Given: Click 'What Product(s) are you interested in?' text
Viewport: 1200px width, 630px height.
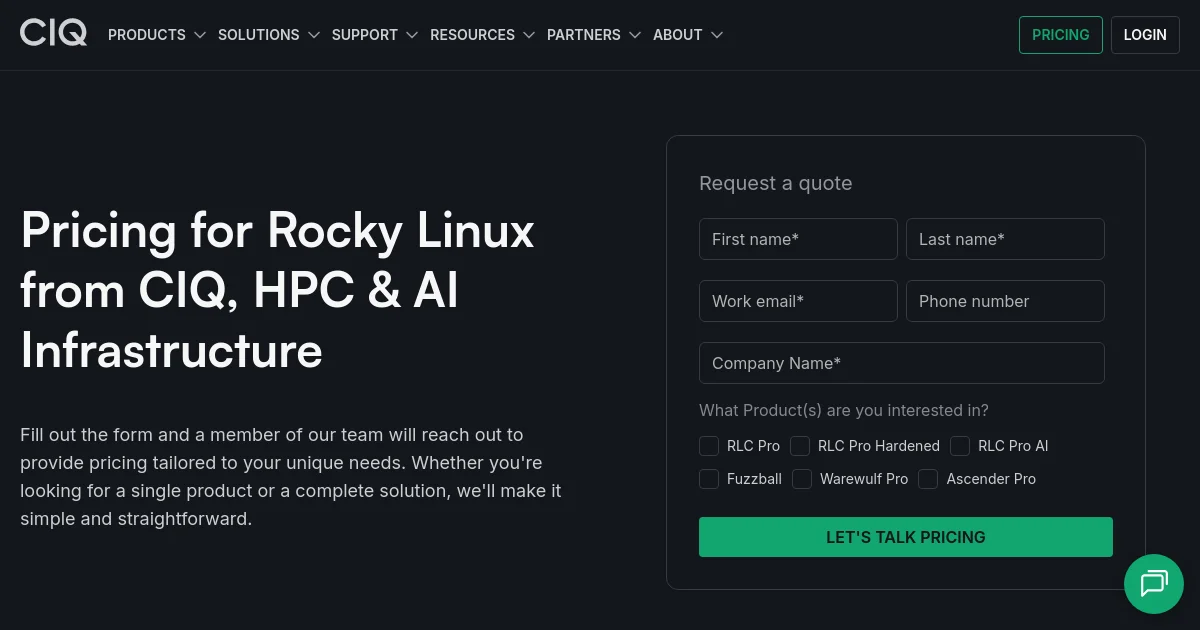Looking at the screenshot, I should pos(844,410).
